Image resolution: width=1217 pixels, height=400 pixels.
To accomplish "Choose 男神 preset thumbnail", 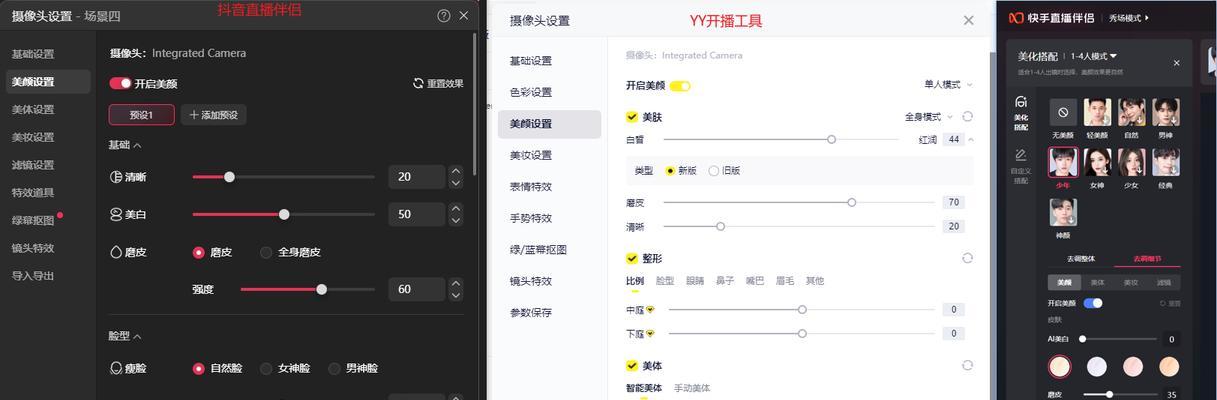I will [x=1165, y=112].
